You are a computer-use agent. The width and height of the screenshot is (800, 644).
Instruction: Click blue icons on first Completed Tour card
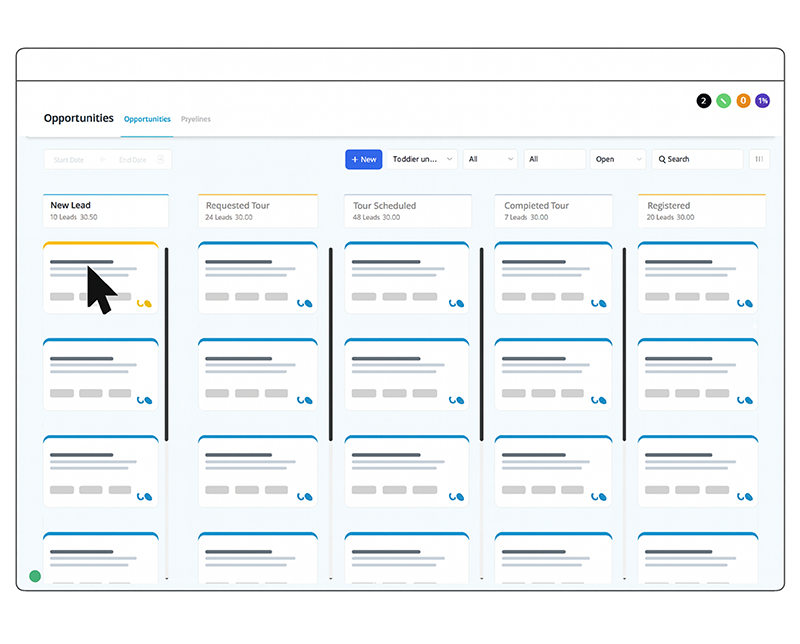[598, 304]
